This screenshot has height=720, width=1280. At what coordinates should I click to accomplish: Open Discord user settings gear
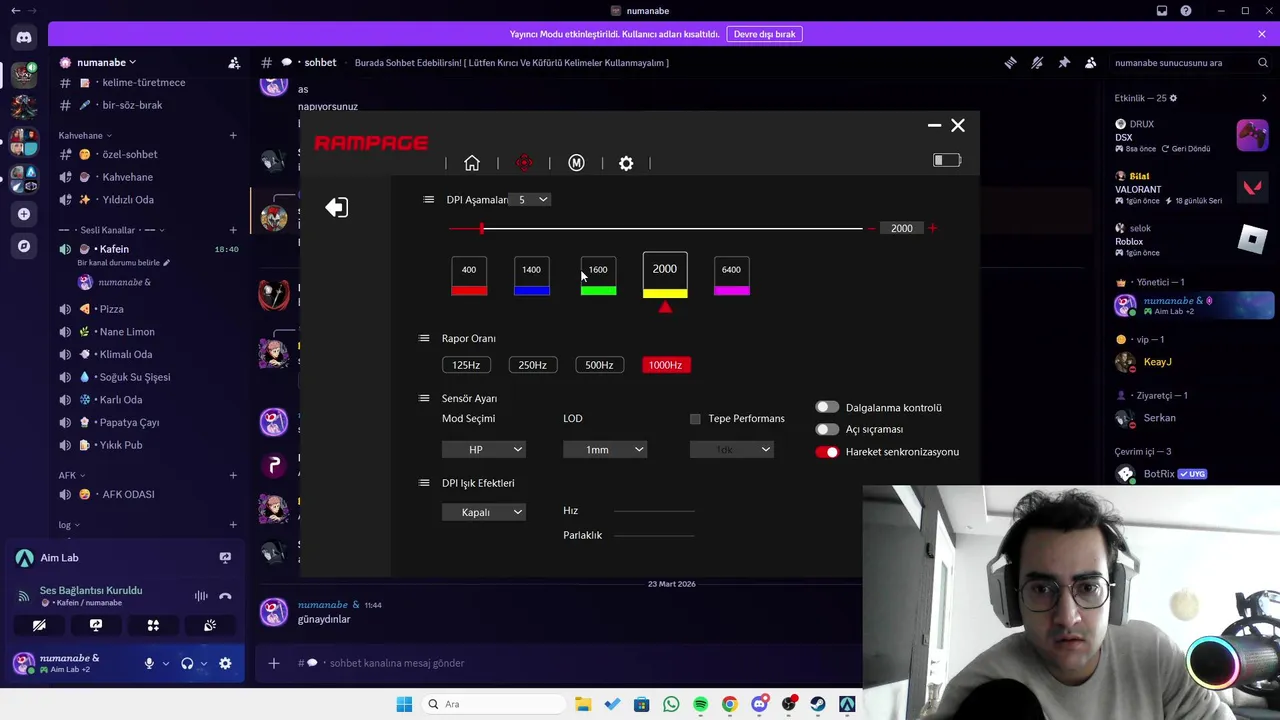[x=225, y=663]
